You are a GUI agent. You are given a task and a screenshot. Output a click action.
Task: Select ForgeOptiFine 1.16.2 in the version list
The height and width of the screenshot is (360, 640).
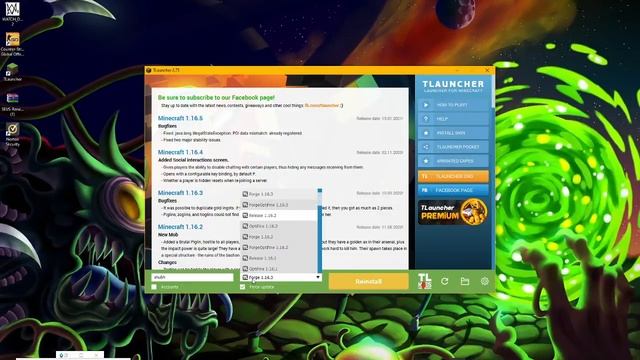(x=279, y=247)
